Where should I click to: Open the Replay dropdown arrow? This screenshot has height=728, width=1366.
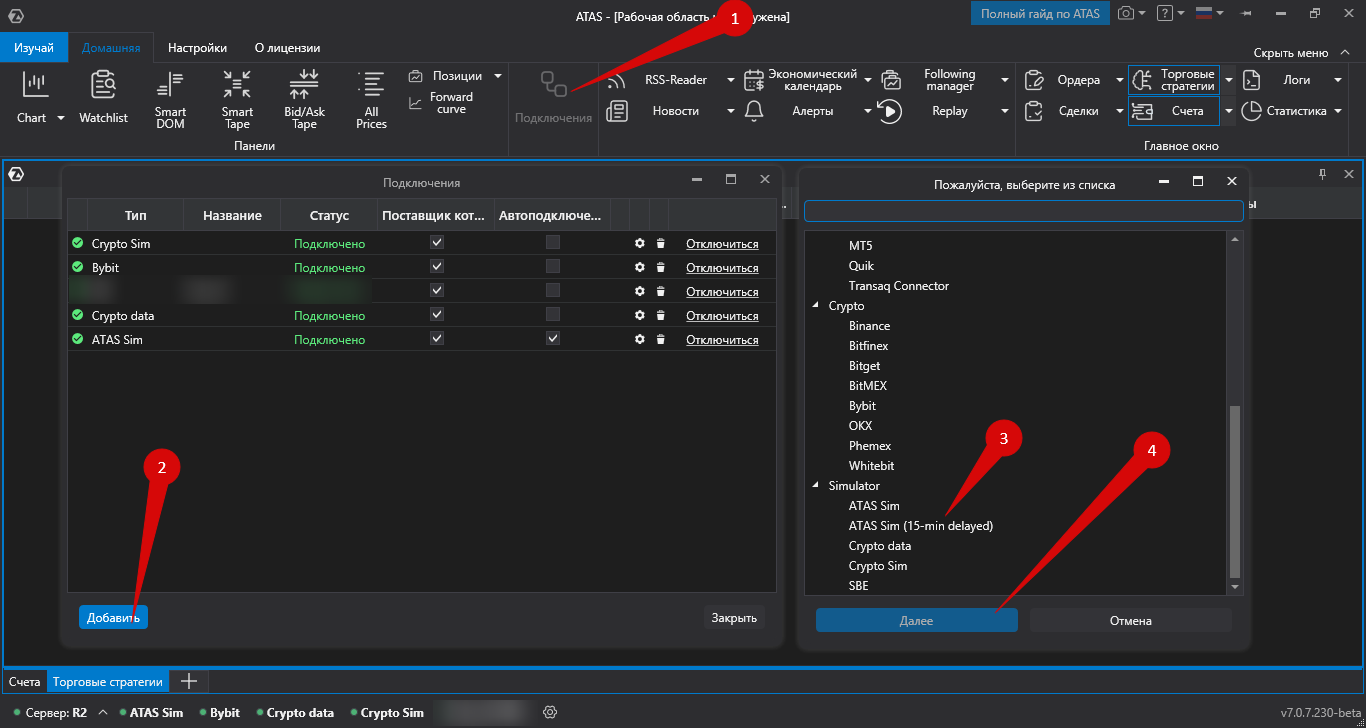point(1003,111)
